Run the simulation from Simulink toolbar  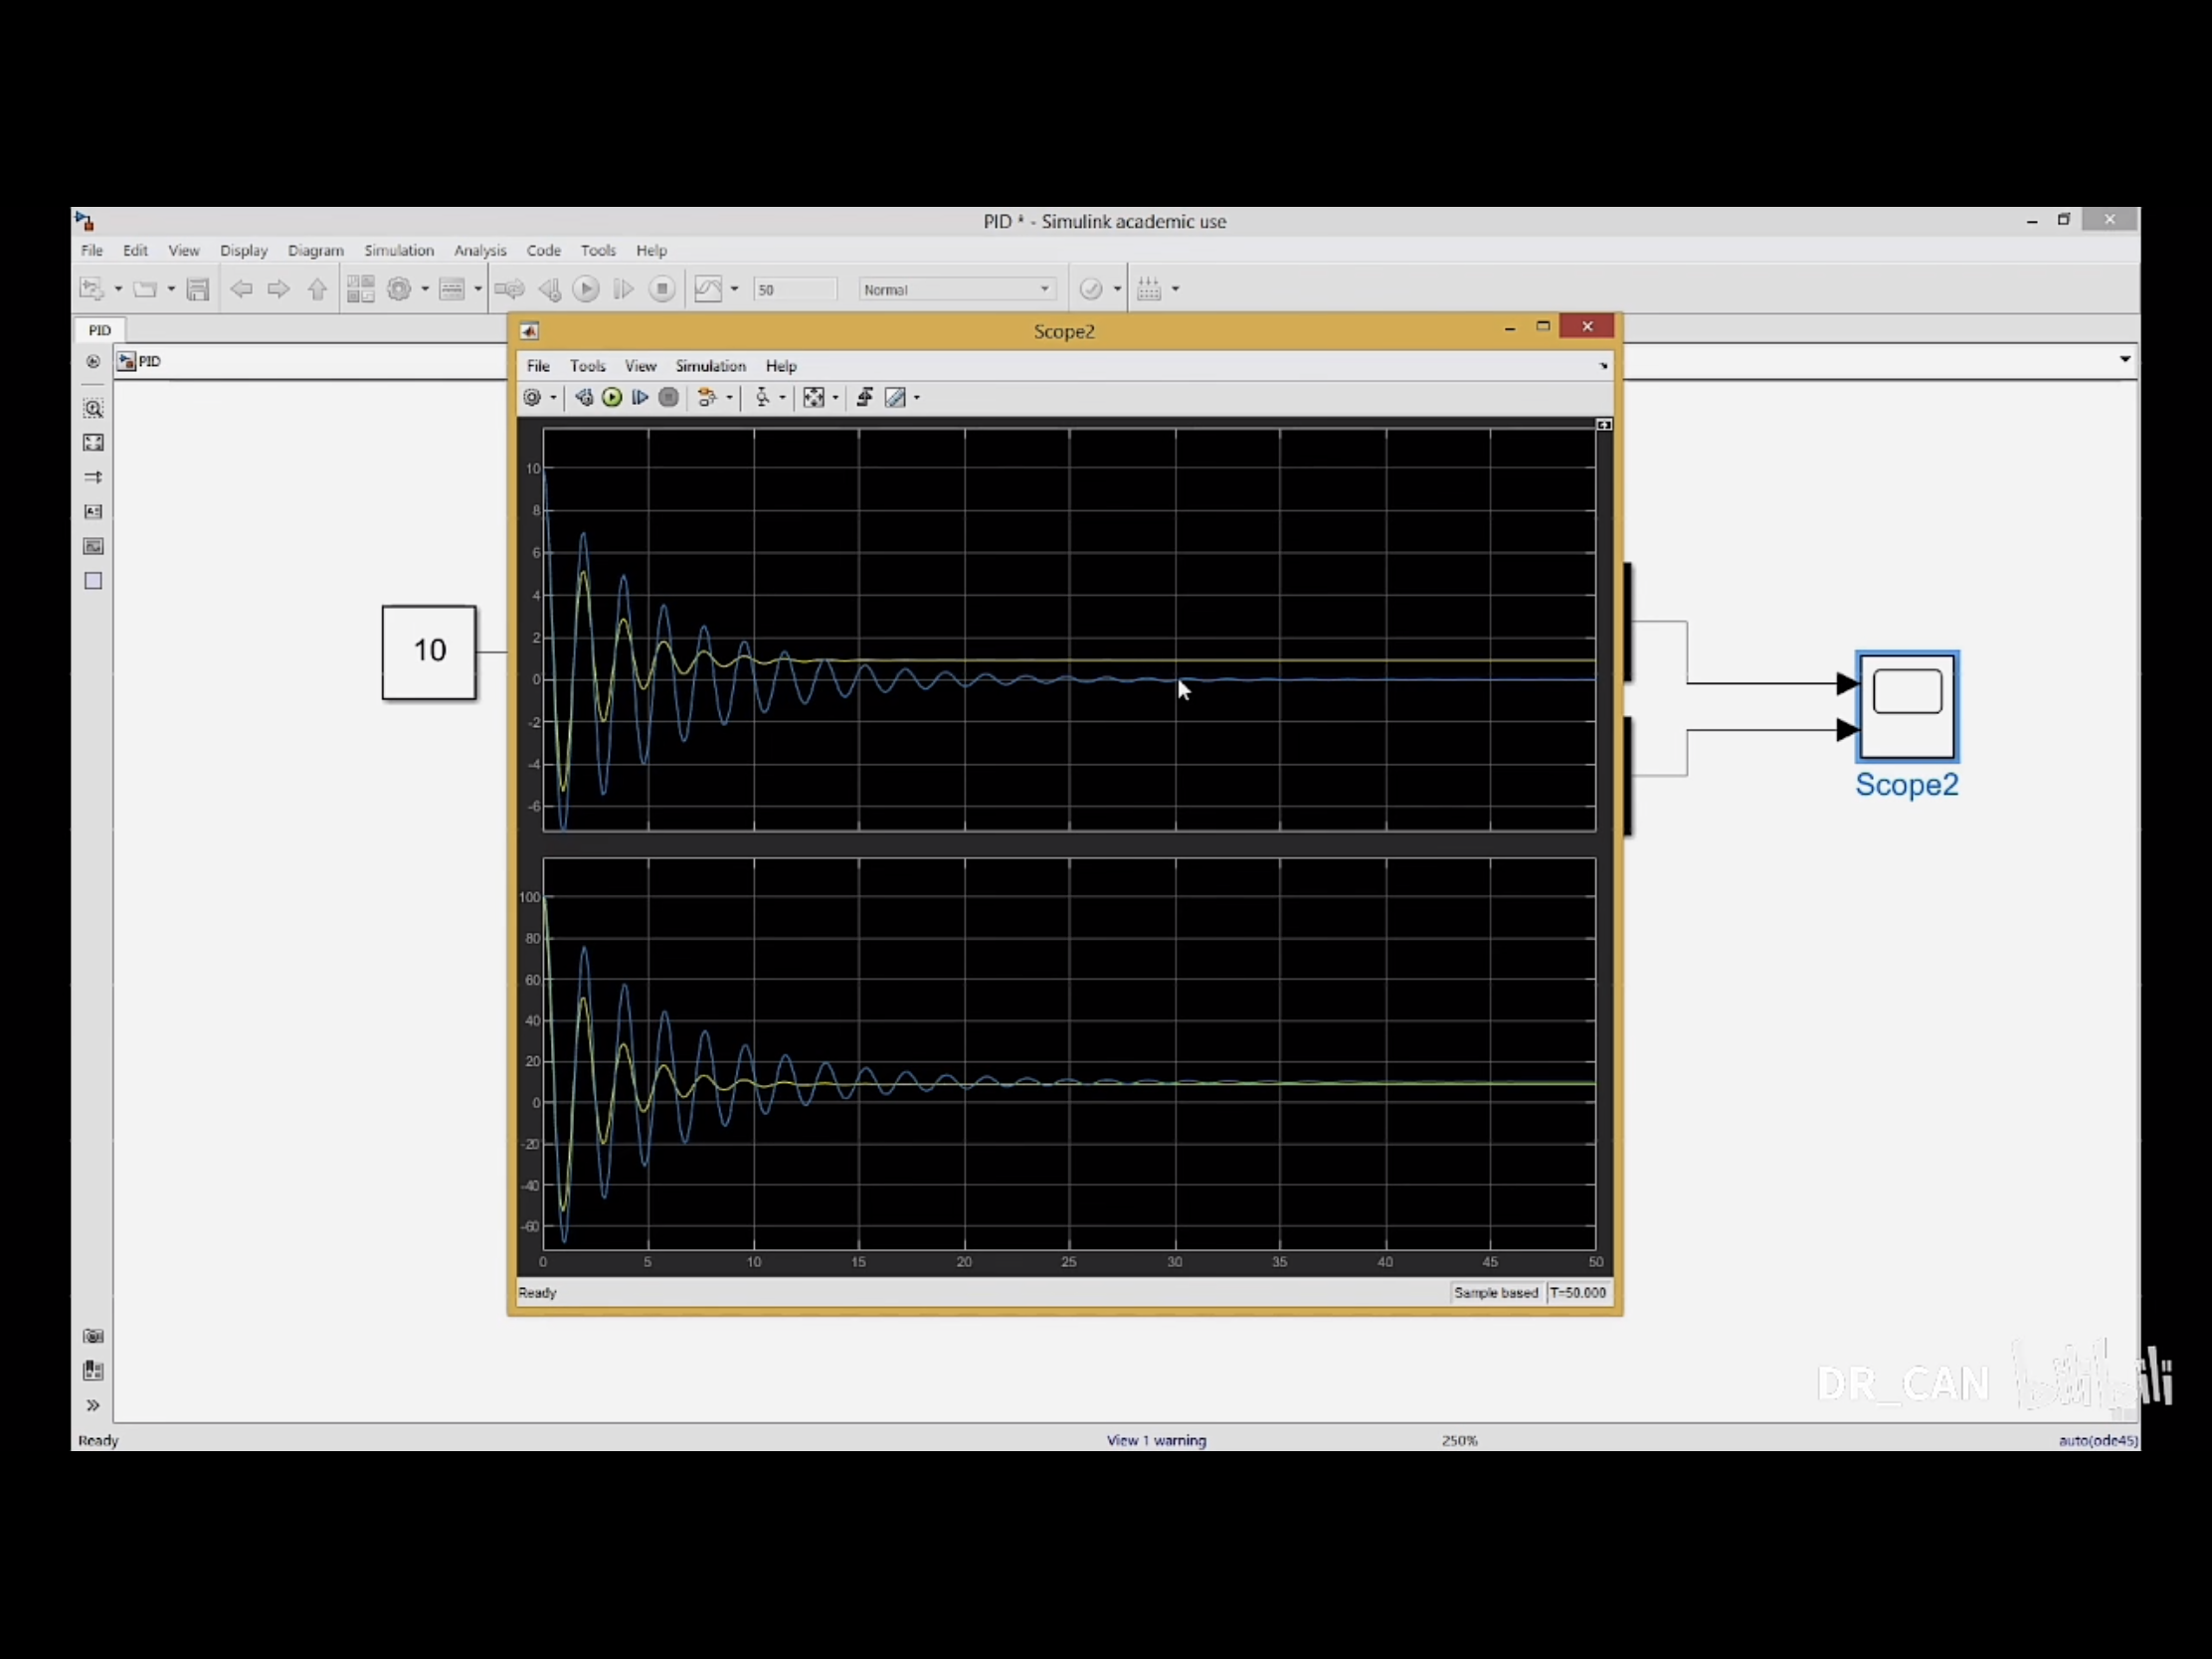click(586, 289)
